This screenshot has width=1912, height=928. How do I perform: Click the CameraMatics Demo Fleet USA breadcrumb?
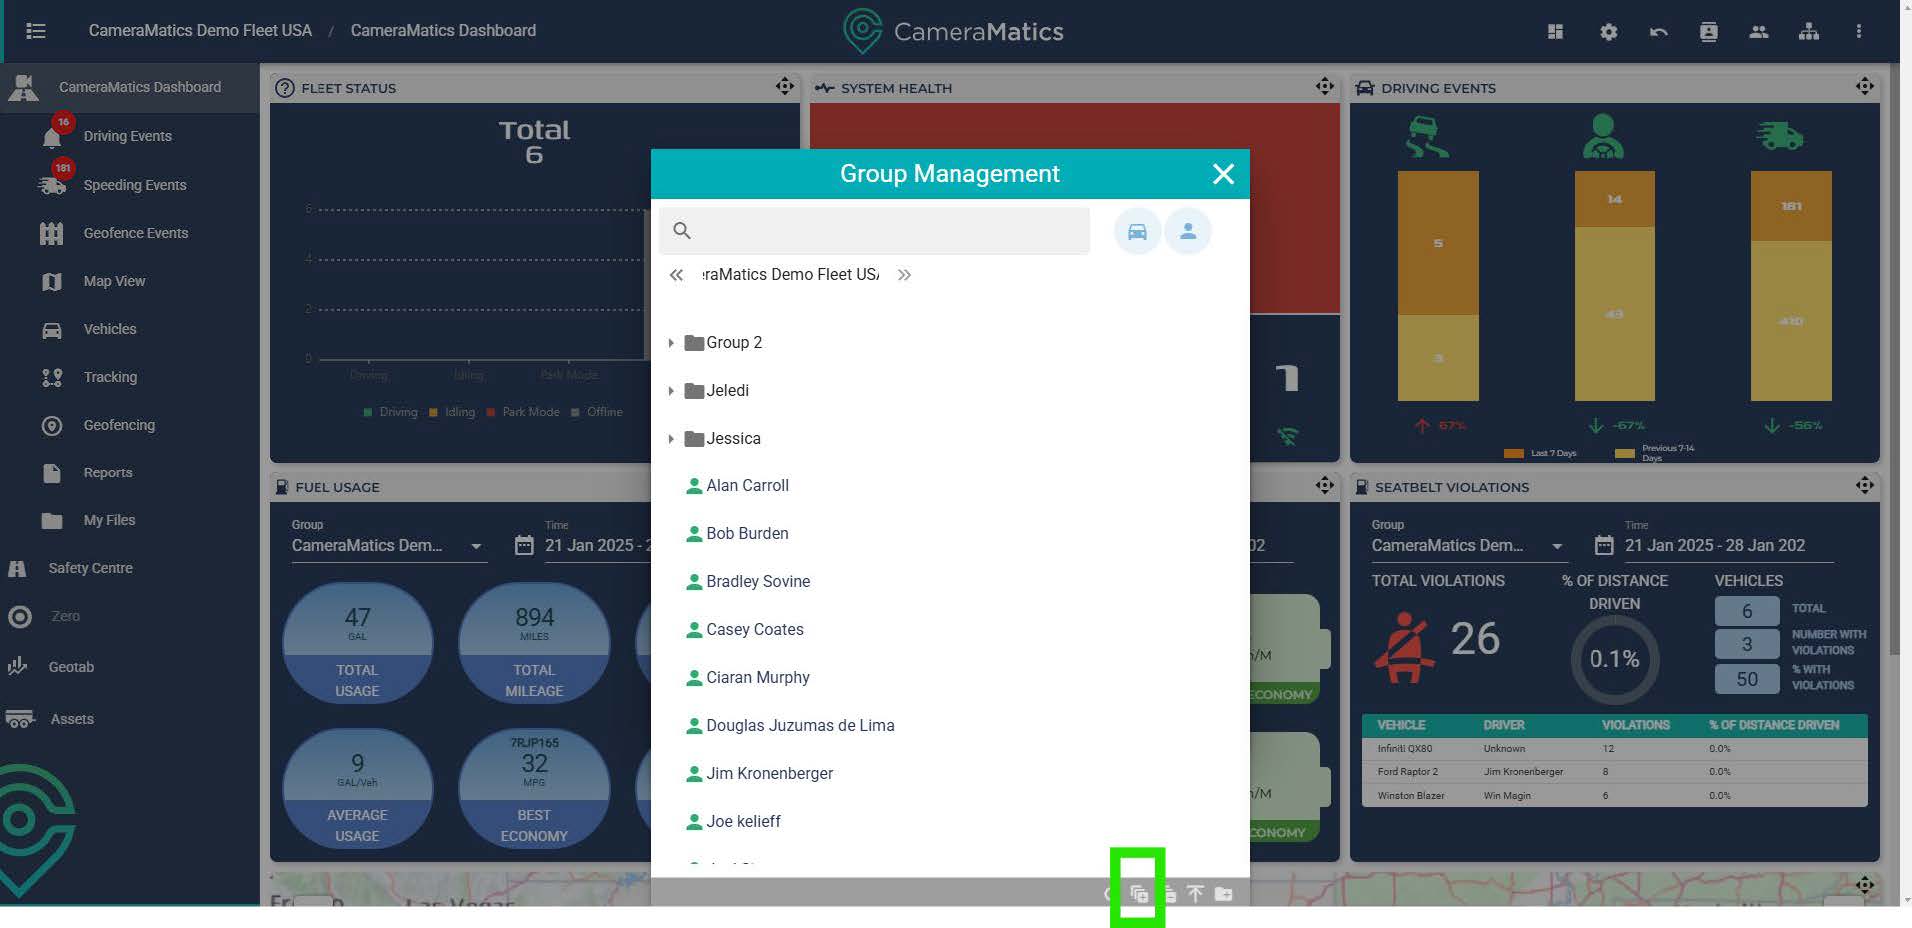200,31
